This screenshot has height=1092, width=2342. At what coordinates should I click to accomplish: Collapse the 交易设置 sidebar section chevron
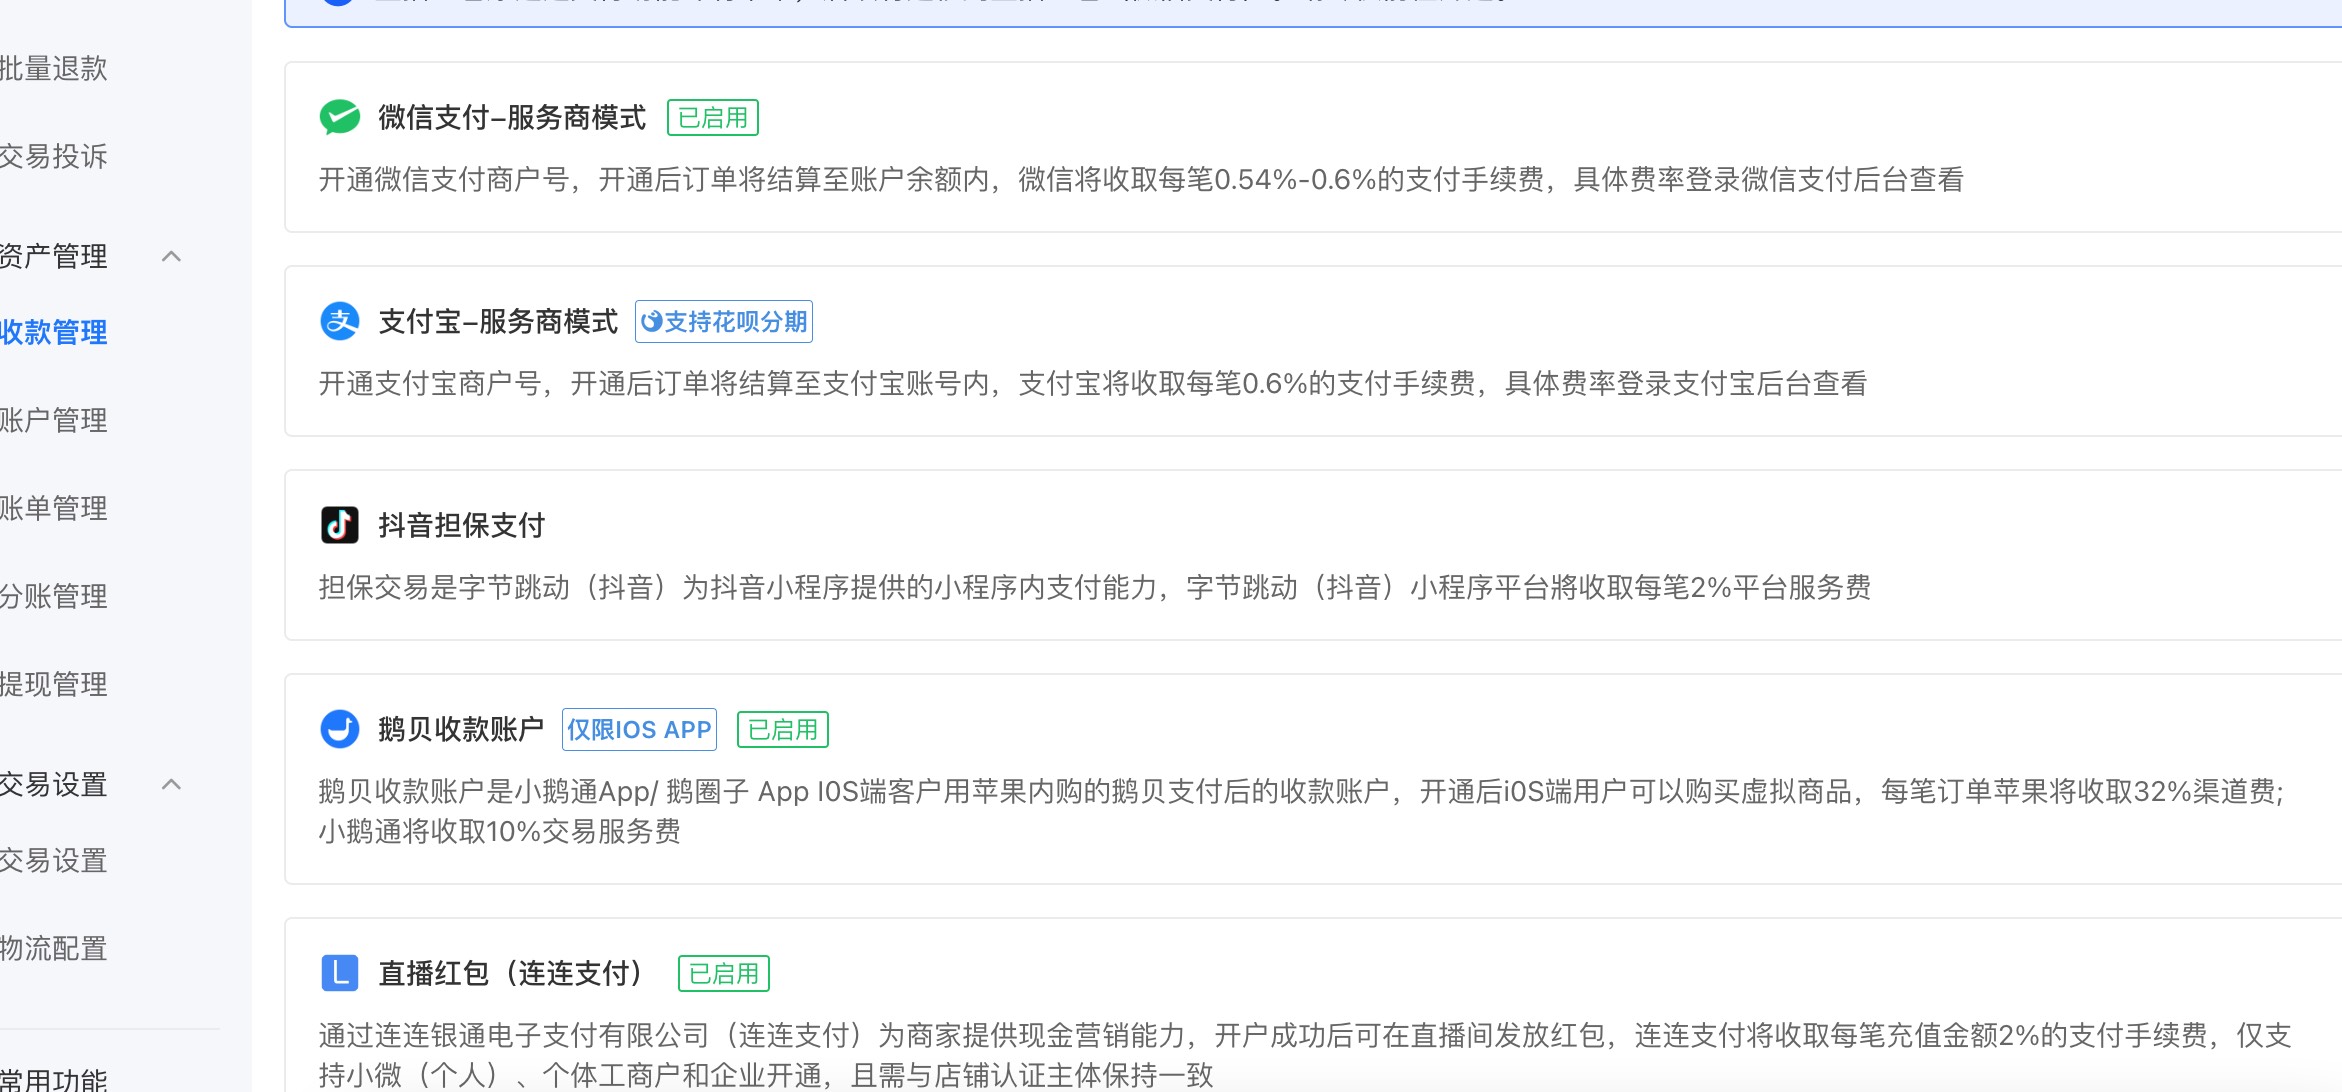[172, 784]
